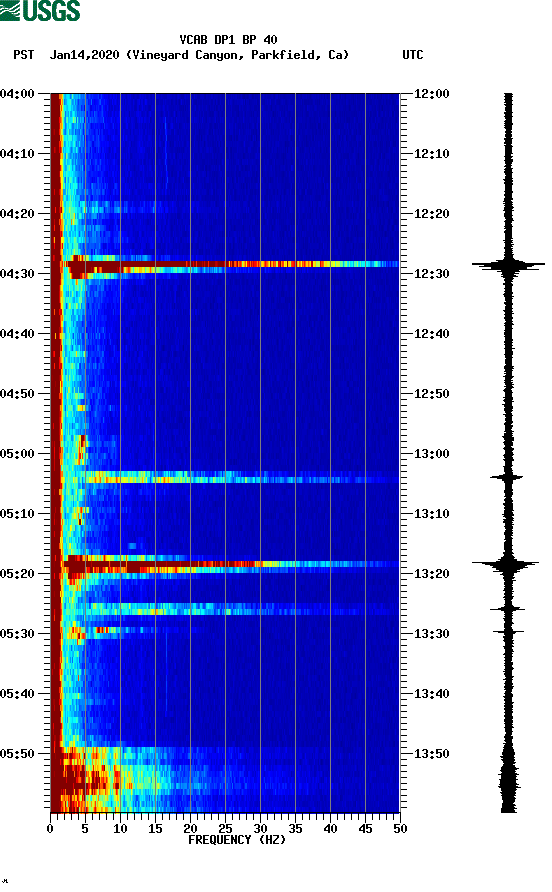Click the '13:40' UTC time label
The width and height of the screenshot is (552, 892).
click(x=431, y=694)
